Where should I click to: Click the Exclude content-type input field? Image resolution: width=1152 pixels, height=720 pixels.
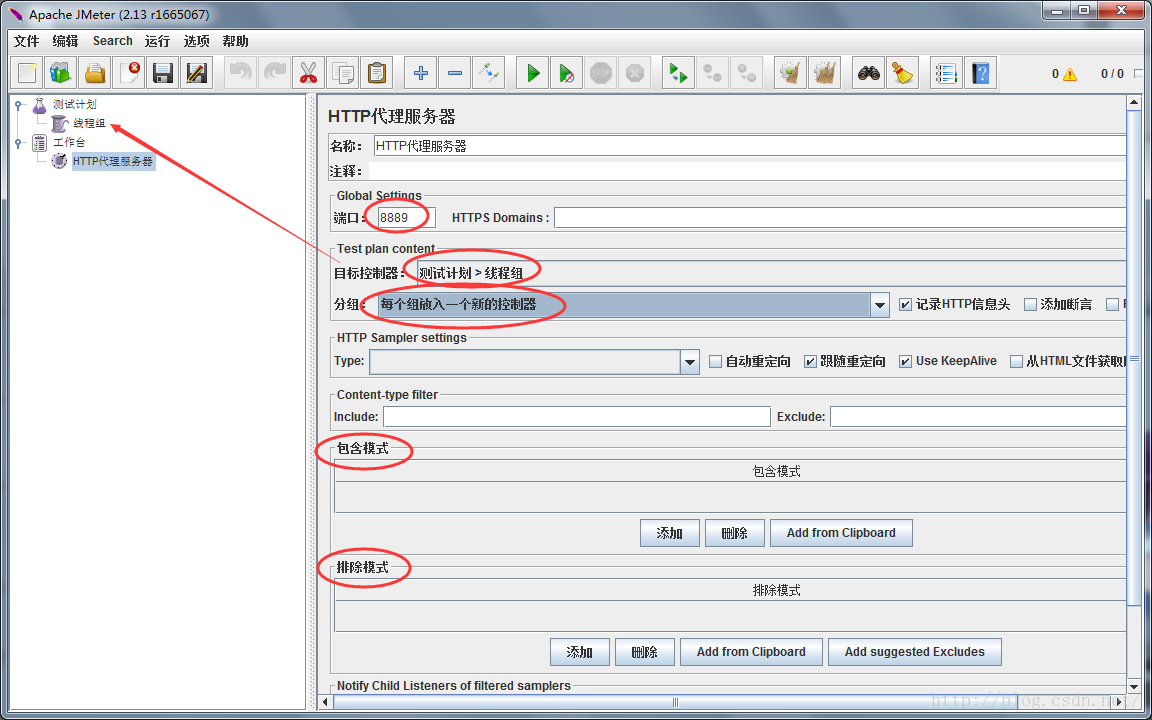979,417
